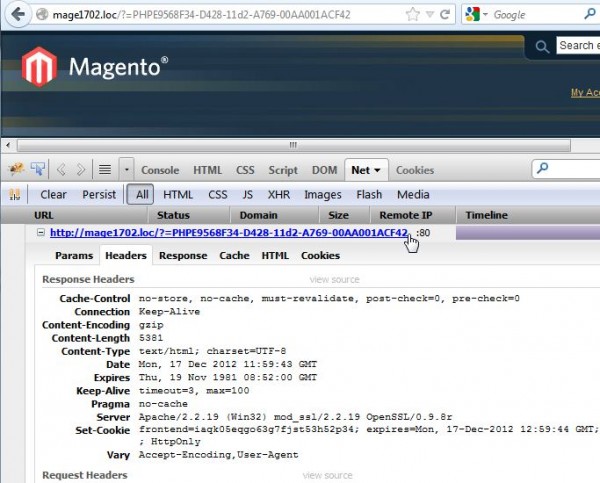Click Magento store search magnifier icon

pyautogui.click(x=542, y=47)
